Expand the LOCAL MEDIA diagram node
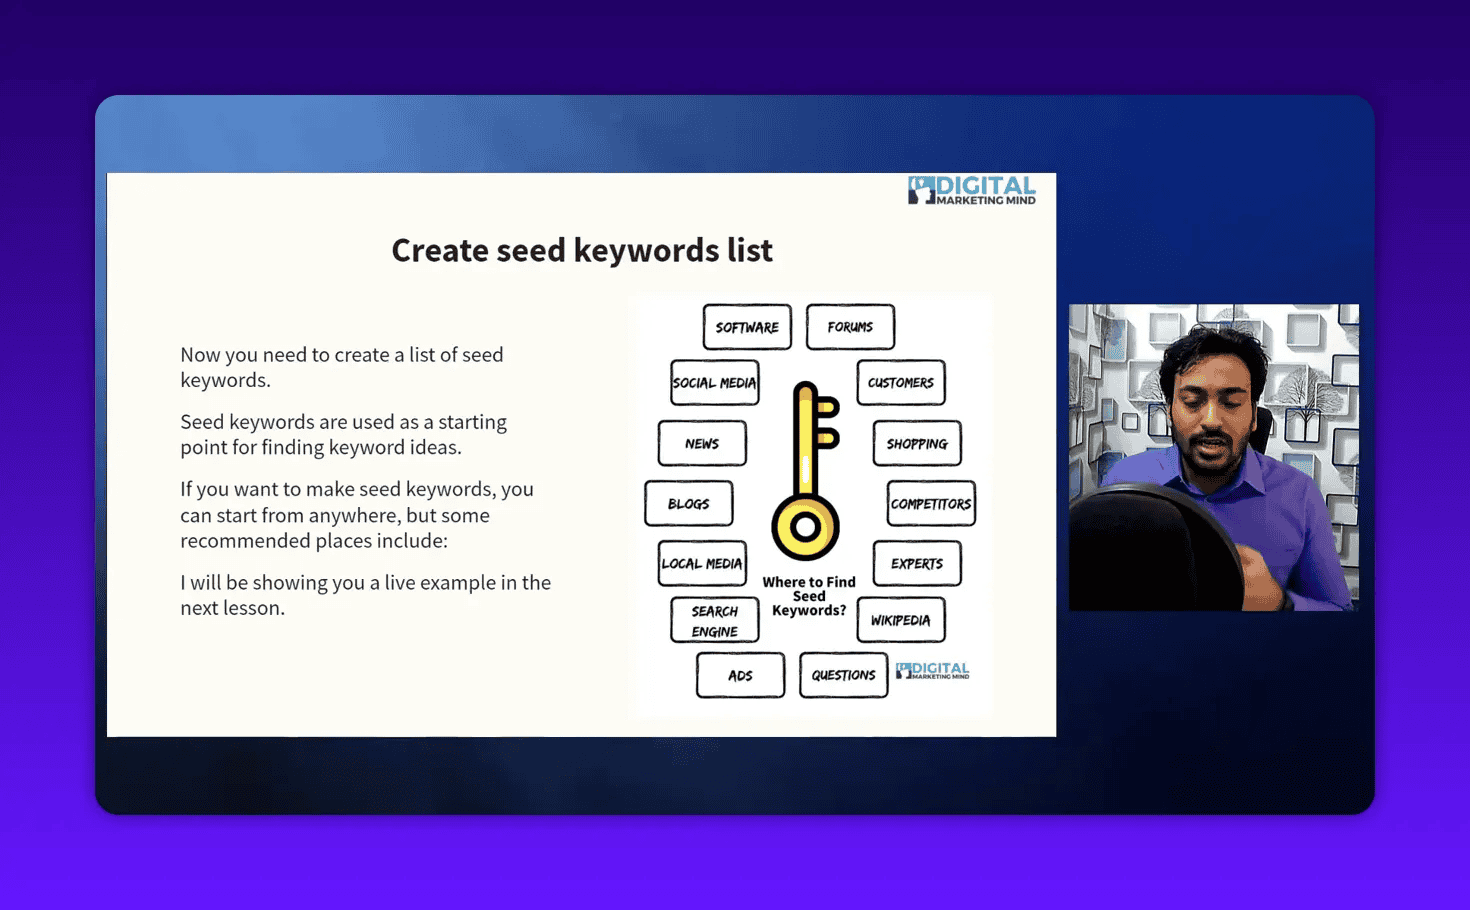The height and width of the screenshot is (910, 1470). pyautogui.click(x=701, y=563)
